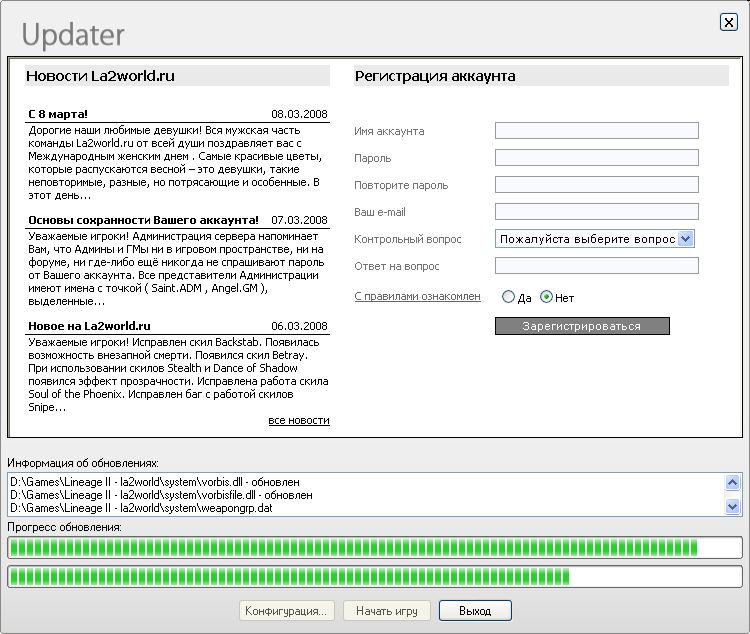
Task: Click the "С 8 марта!" news headline
Action: [58, 114]
